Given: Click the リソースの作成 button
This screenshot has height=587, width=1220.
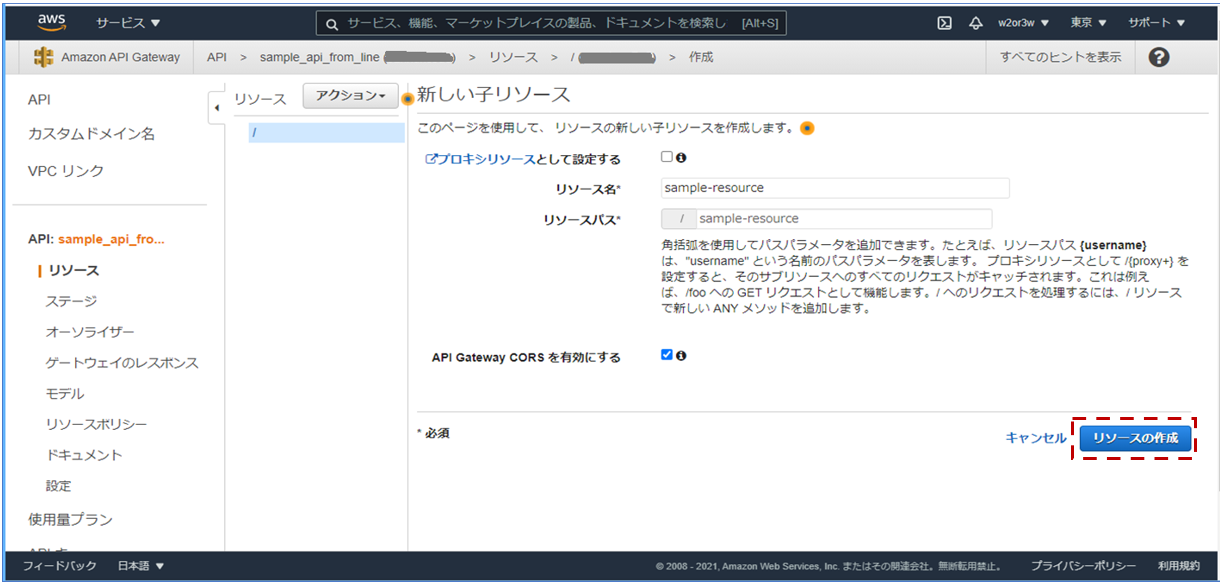Looking at the screenshot, I should pos(1133,438).
